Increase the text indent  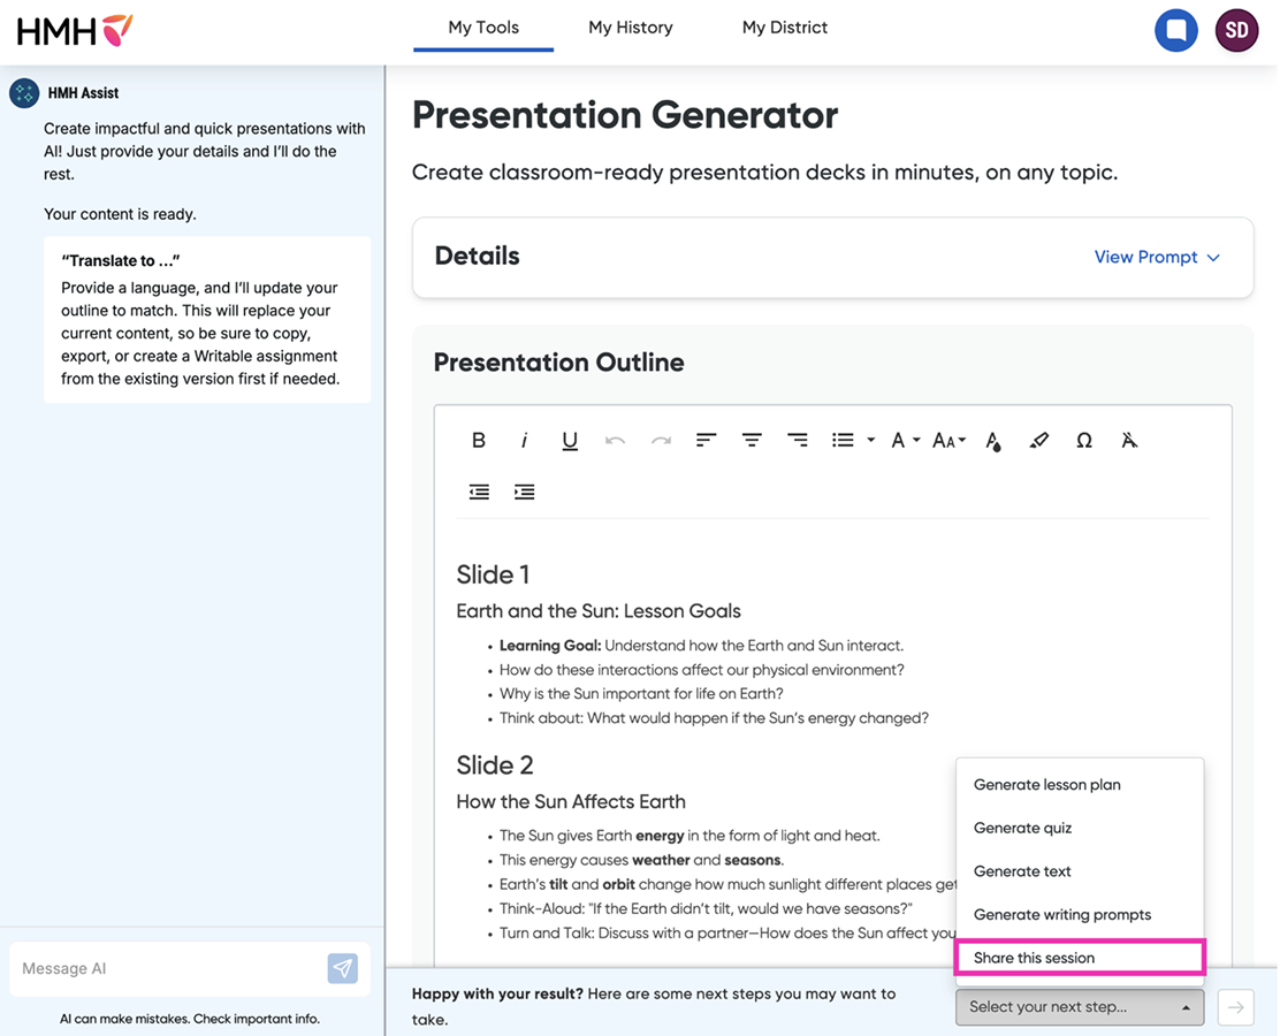524,493
